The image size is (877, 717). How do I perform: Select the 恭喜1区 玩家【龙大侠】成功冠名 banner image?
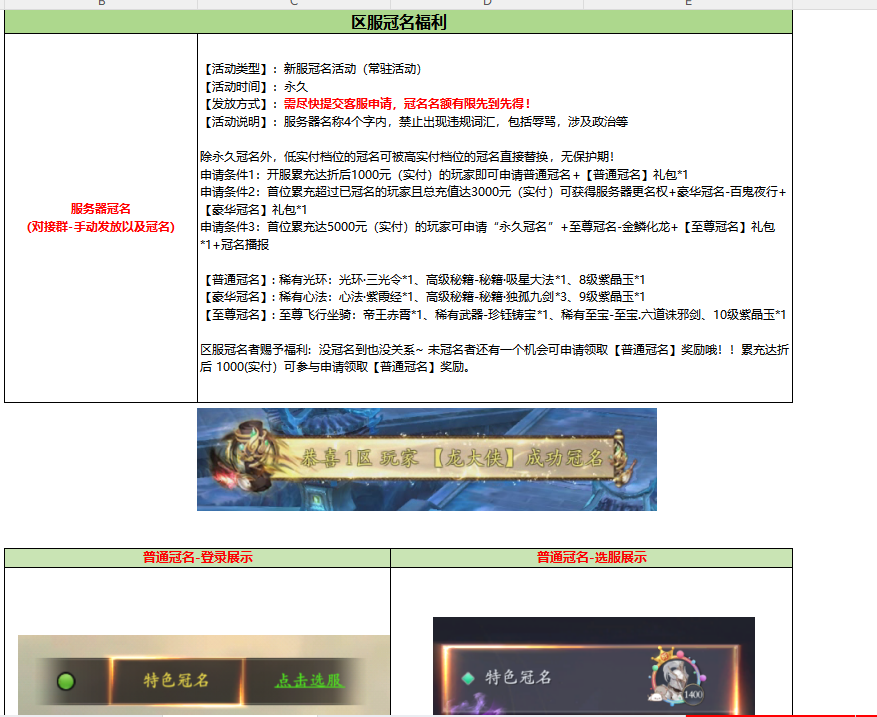[427, 459]
